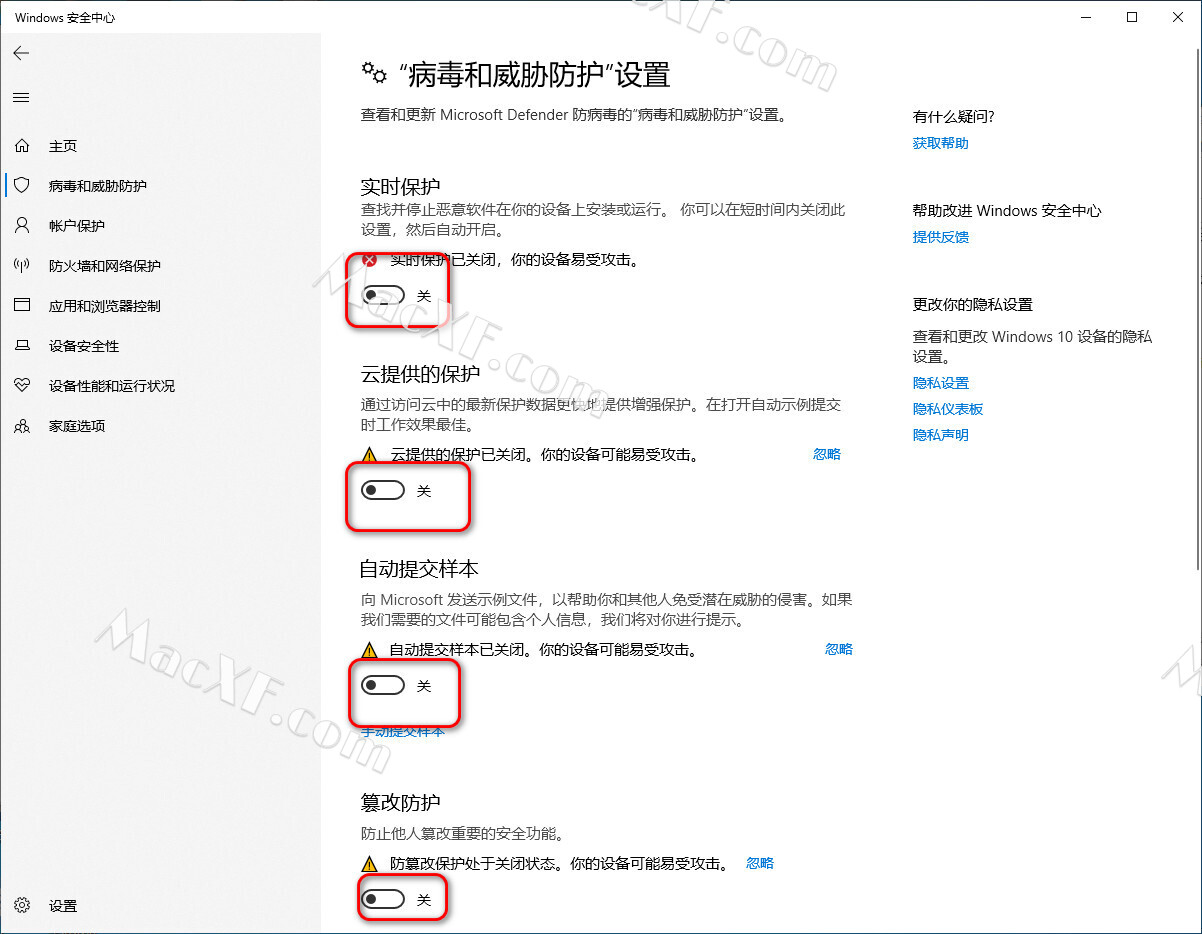The image size is (1202, 934).
Task: Click the person icon for account protection
Action: [22, 226]
